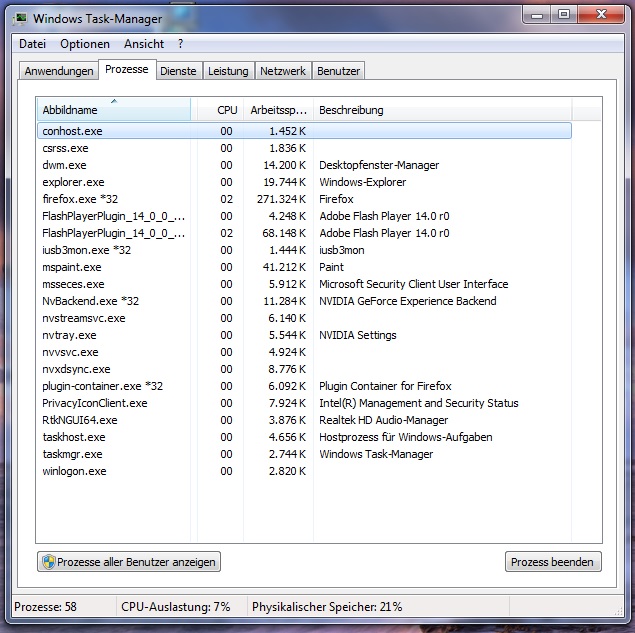The width and height of the screenshot is (635, 633).
Task: Click the Prozess beenden button
Action: point(553,562)
